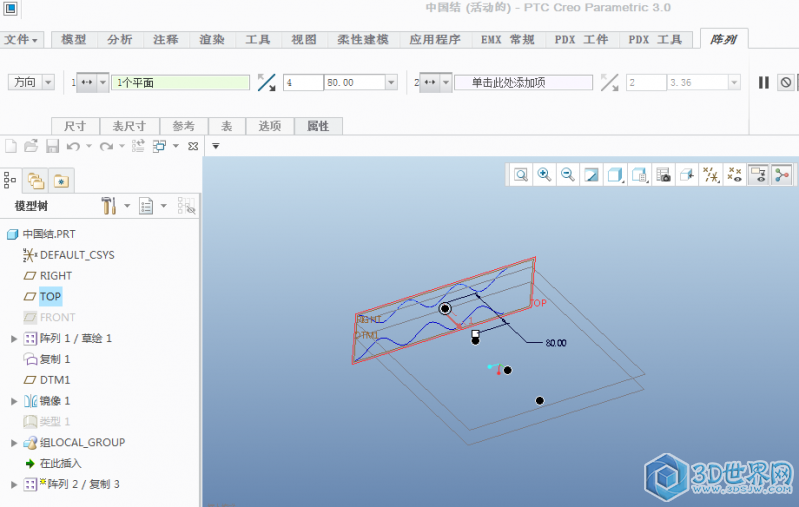Select the Favorites navigator tab icon

(62, 180)
